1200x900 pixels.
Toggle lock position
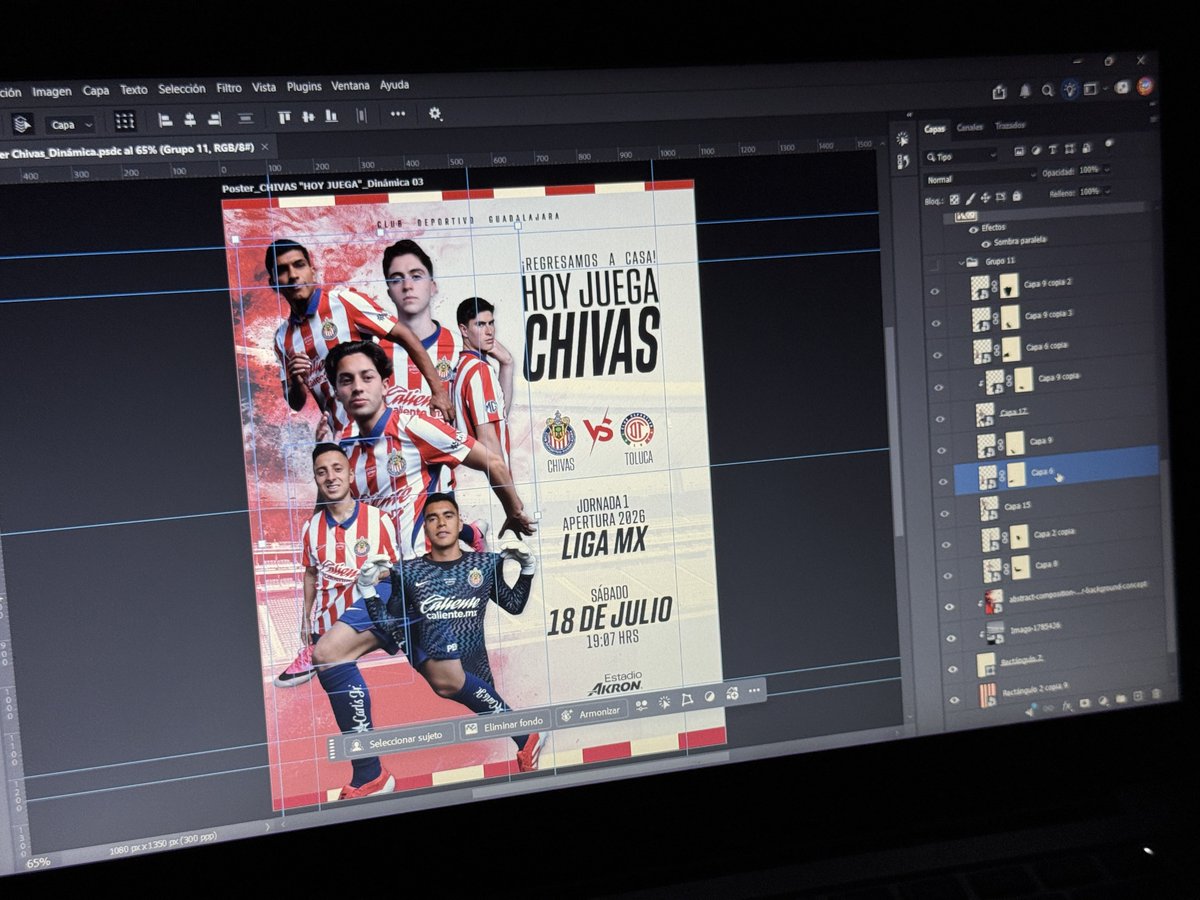point(985,198)
